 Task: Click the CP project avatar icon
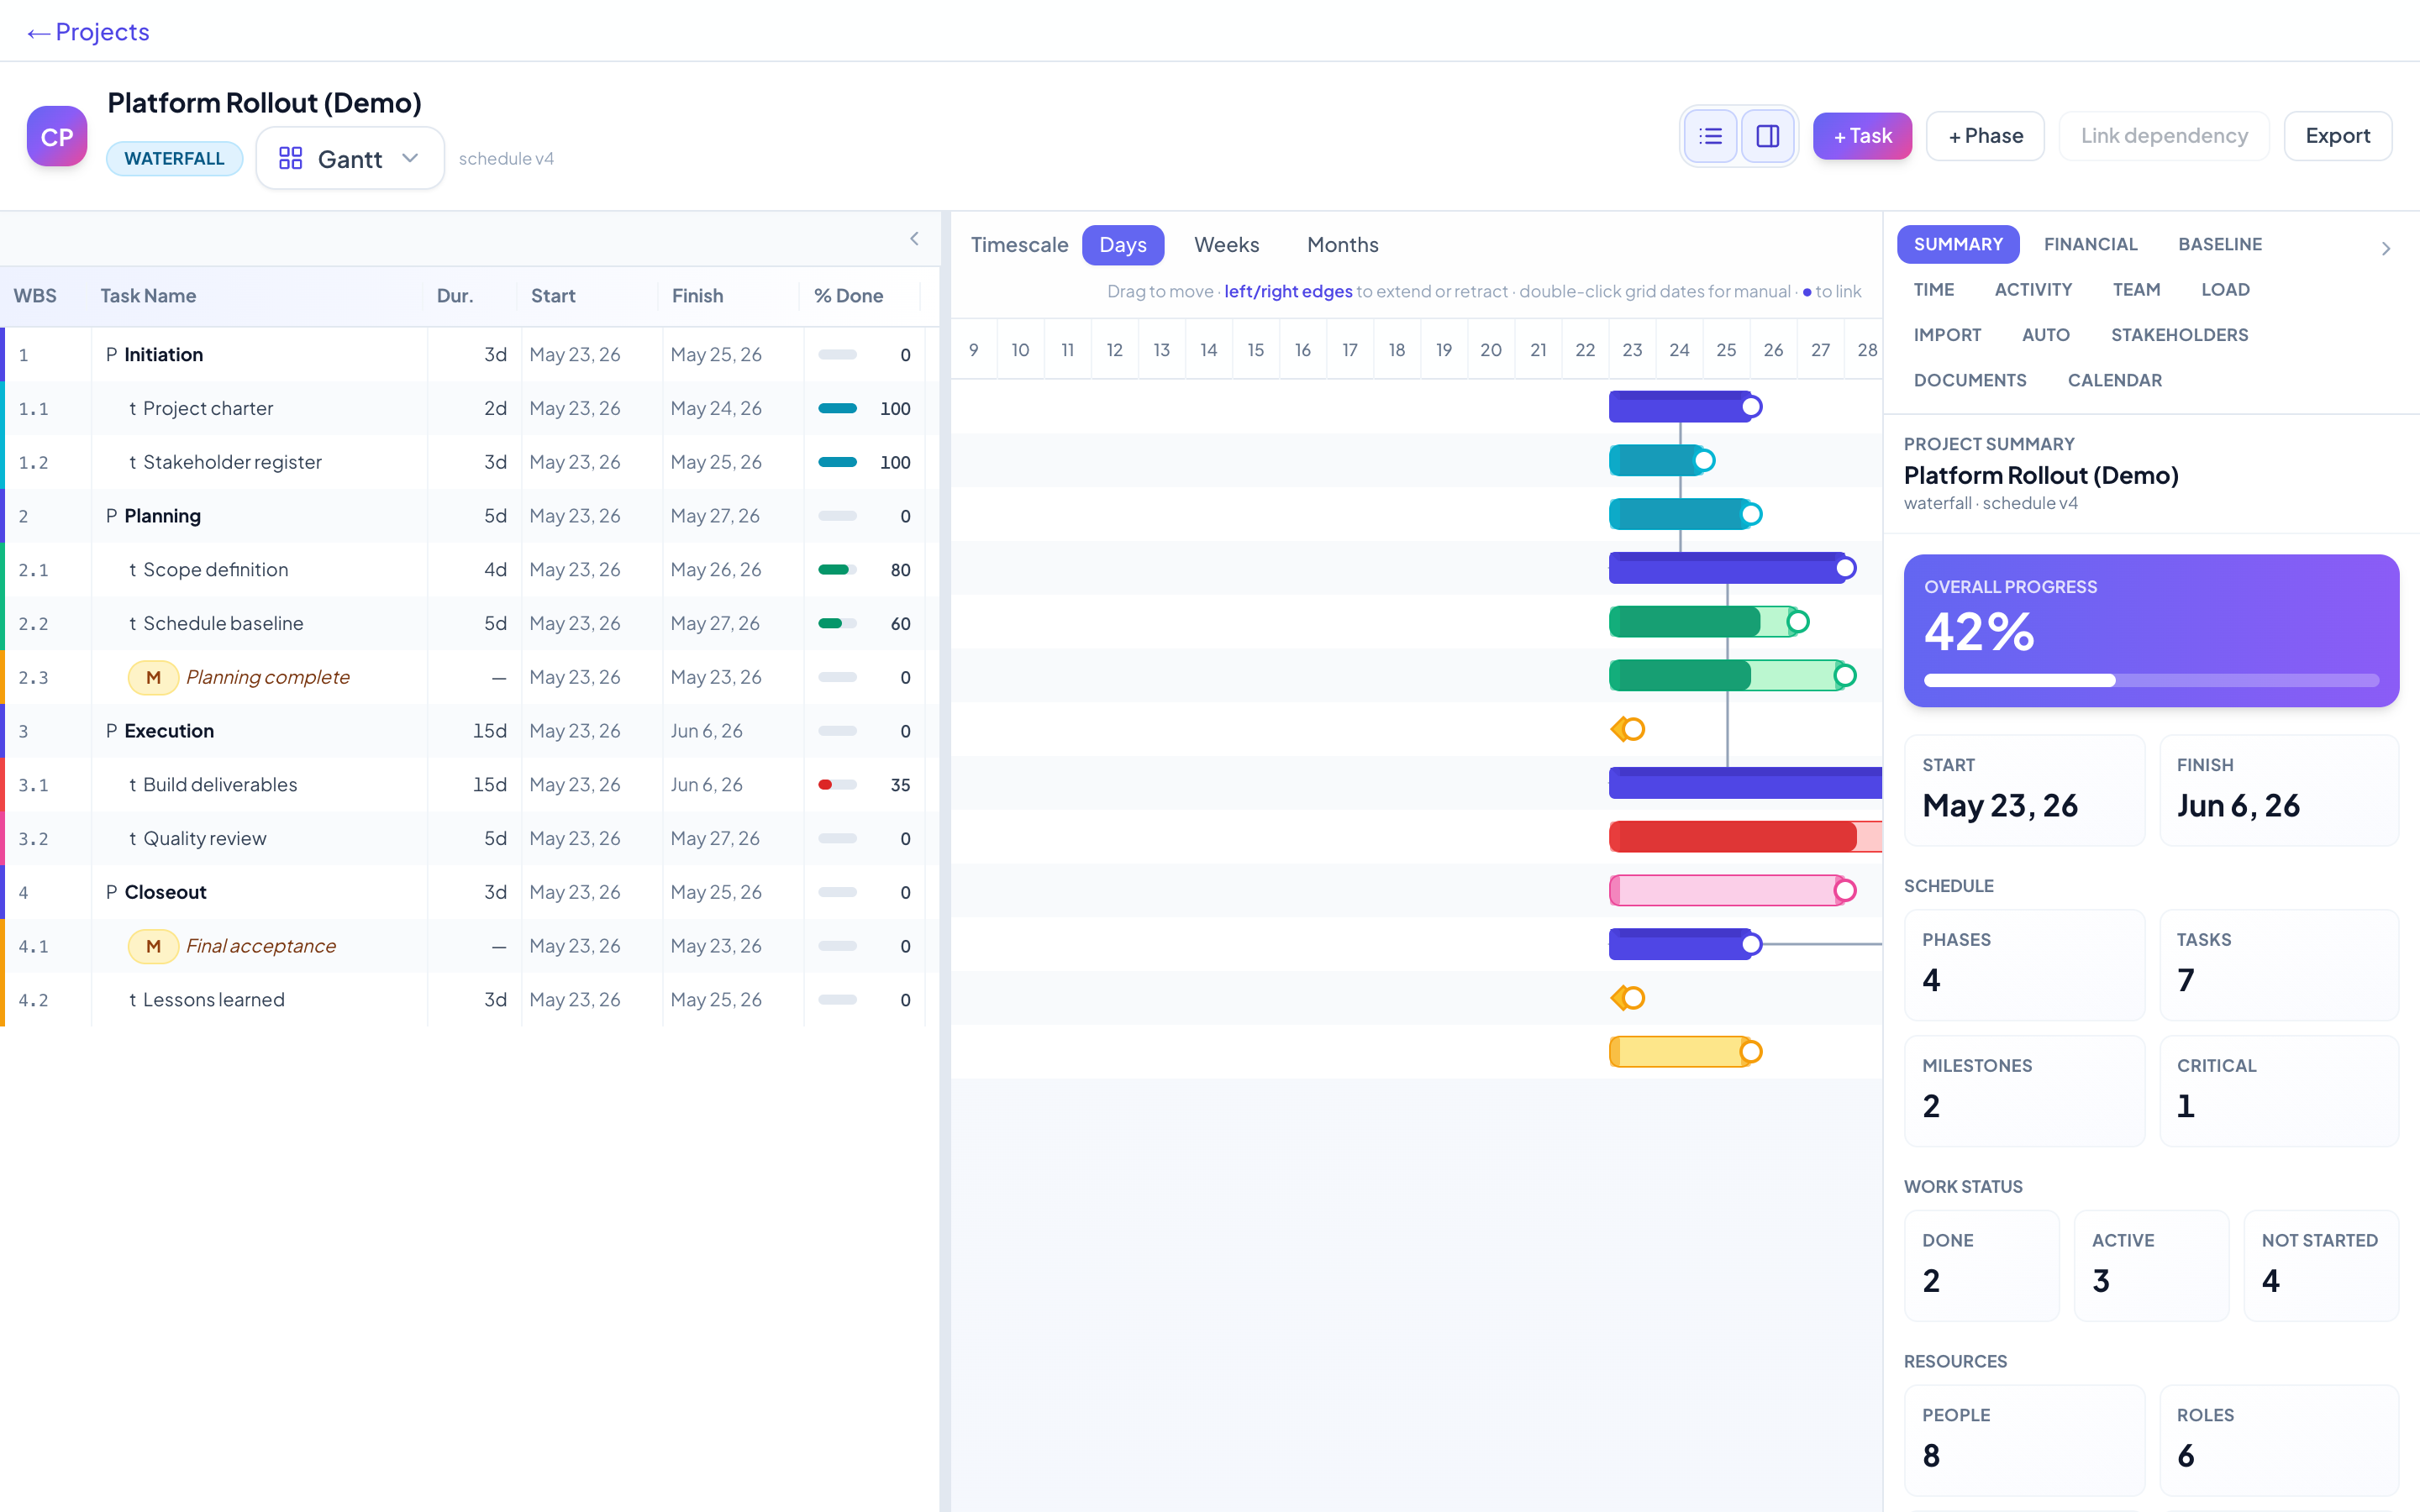coord(57,136)
